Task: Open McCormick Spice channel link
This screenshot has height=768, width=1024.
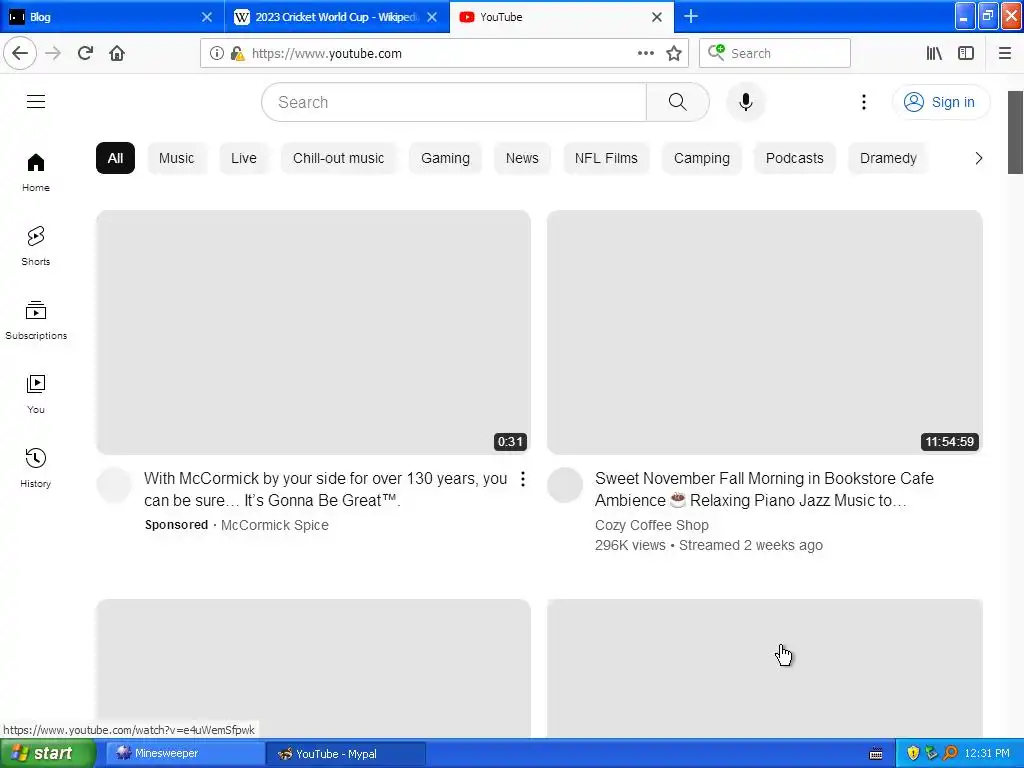Action: (274, 525)
